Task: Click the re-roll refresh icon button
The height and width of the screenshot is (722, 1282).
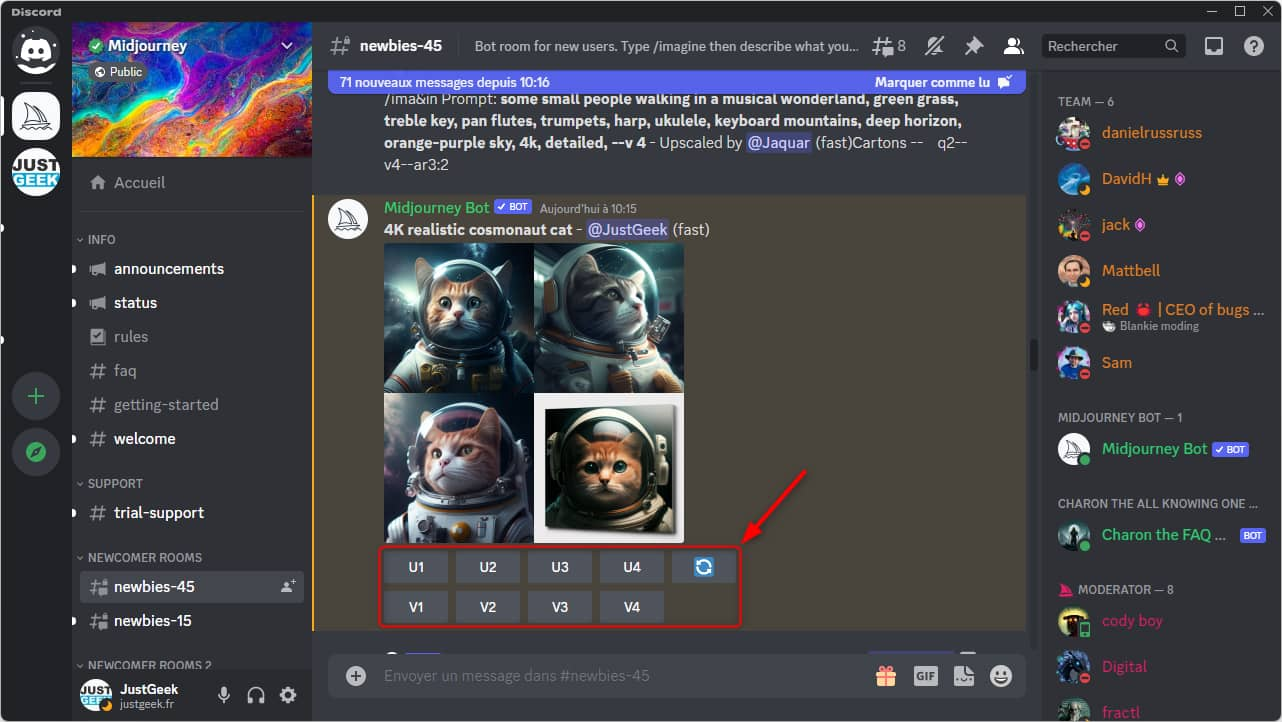Action: point(703,567)
